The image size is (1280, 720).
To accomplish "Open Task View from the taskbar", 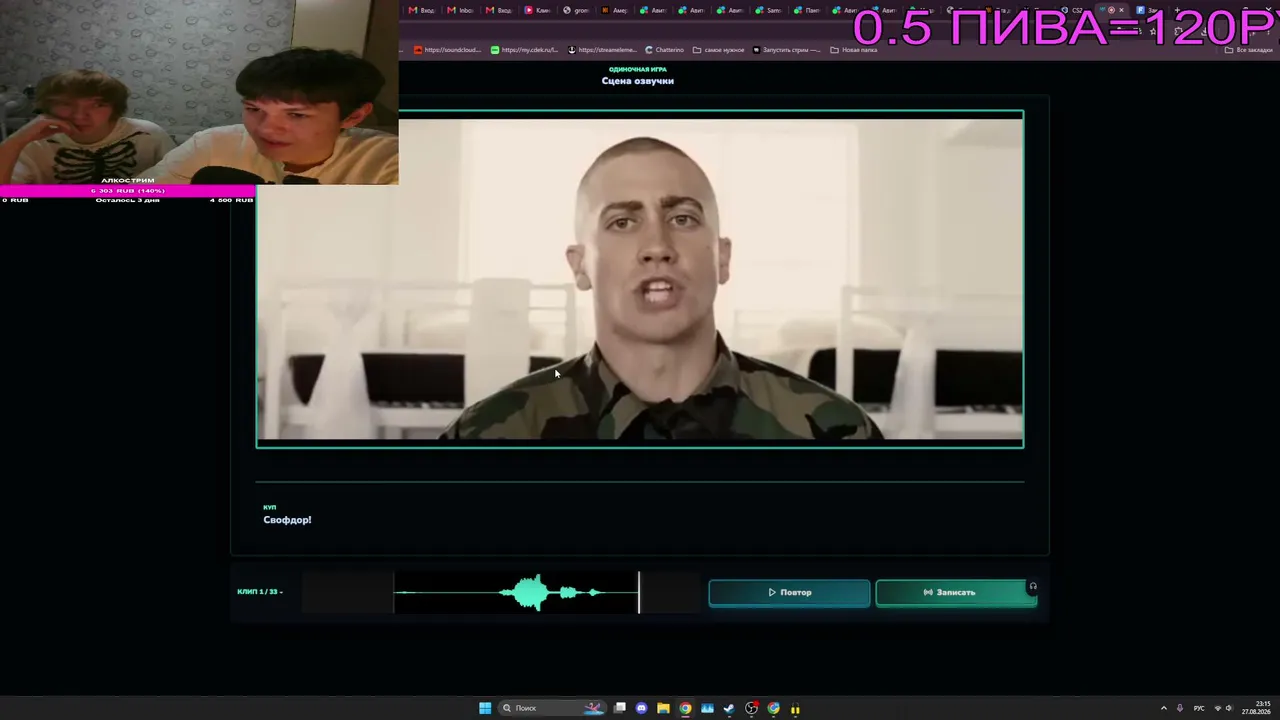I will (620, 708).
